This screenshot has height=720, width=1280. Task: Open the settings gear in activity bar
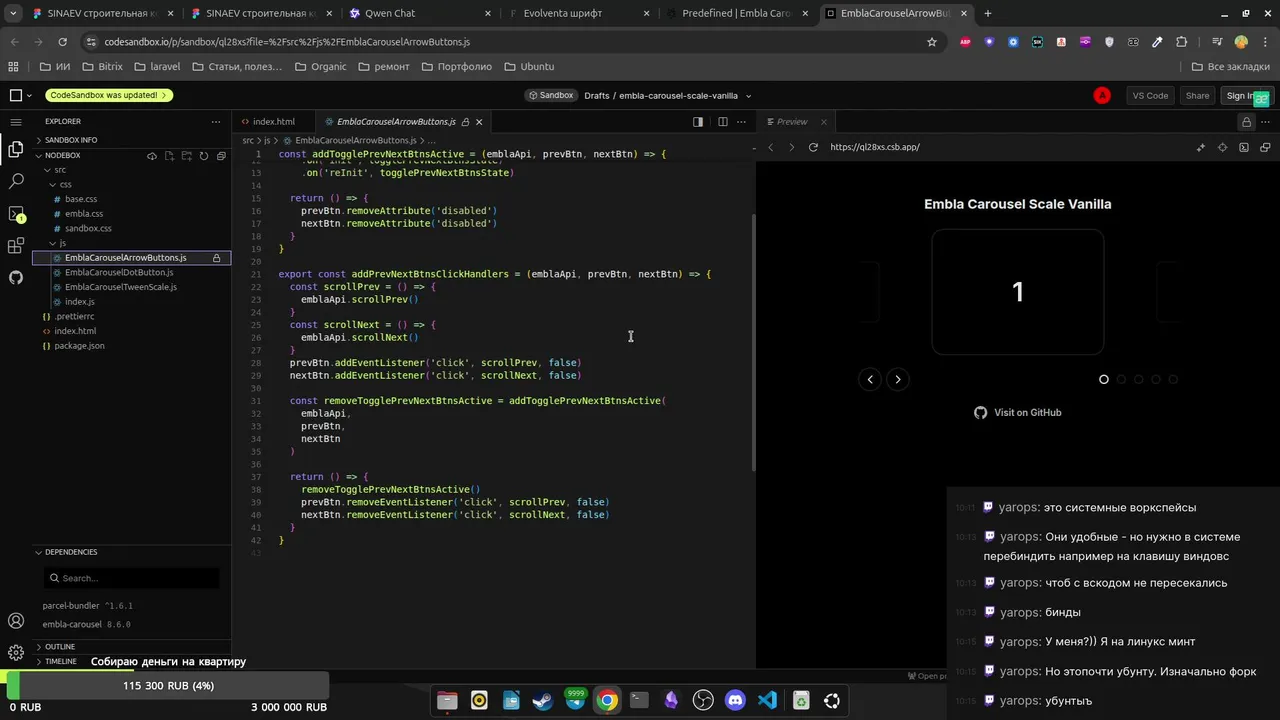pos(16,653)
